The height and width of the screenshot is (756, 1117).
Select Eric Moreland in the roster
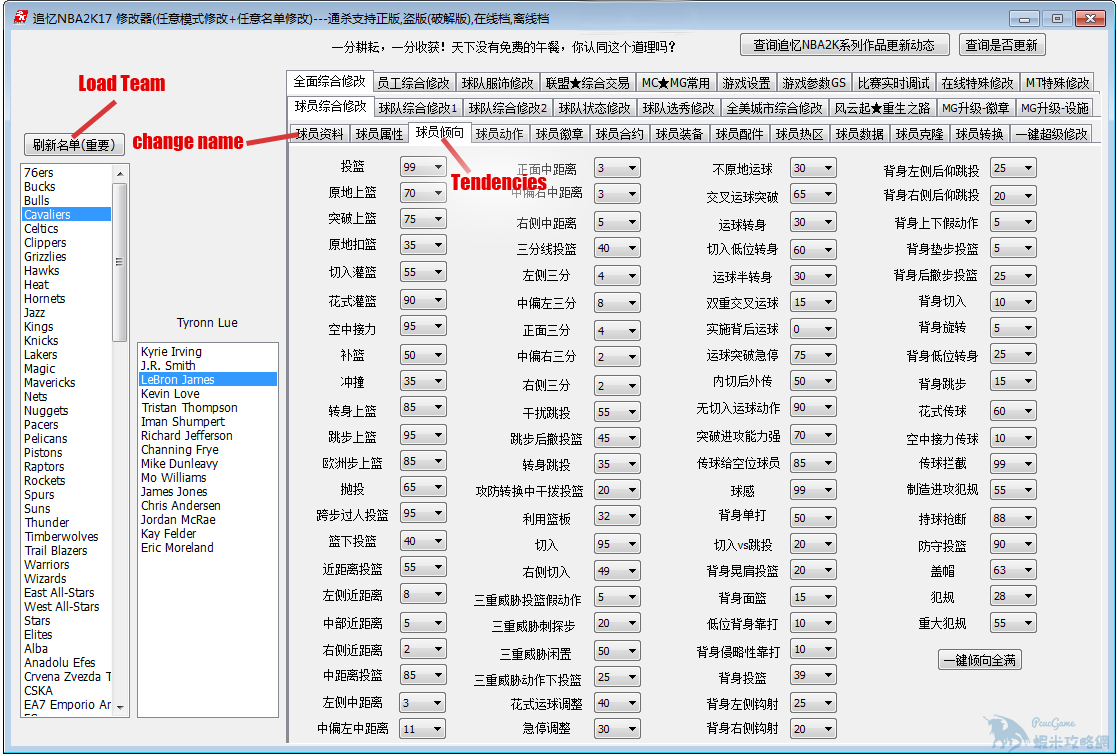point(208,548)
